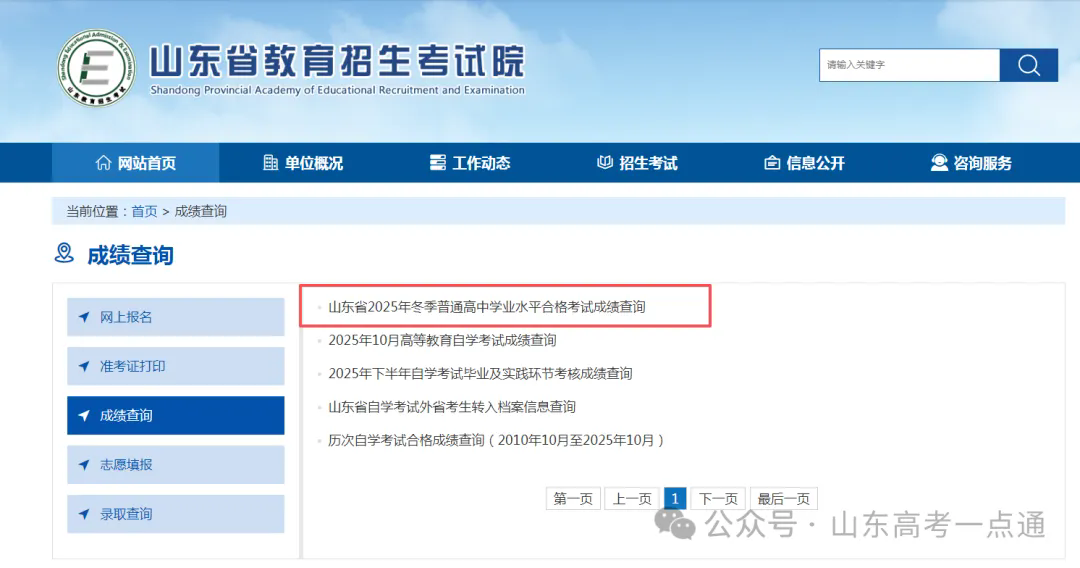Screen dimensions: 1080x568
Task: Open 2025年冬季普通高中学业水平合格考试成绩查询 link
Action: coord(487,307)
